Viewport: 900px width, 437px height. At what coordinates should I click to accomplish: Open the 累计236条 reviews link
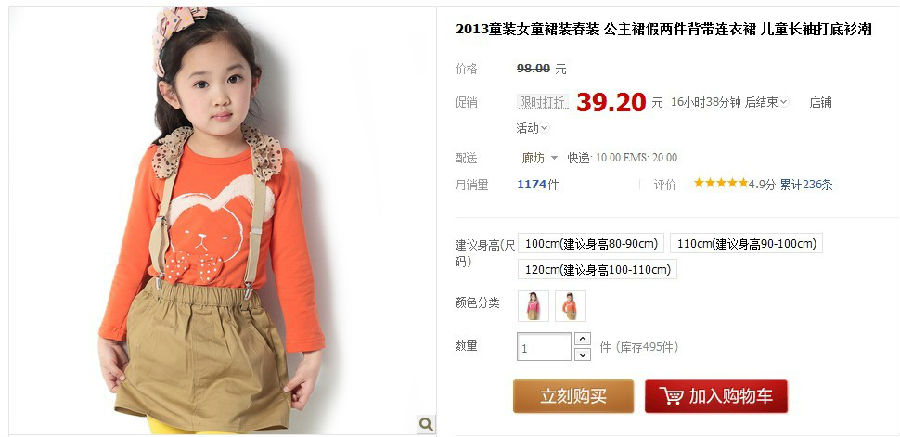806,184
